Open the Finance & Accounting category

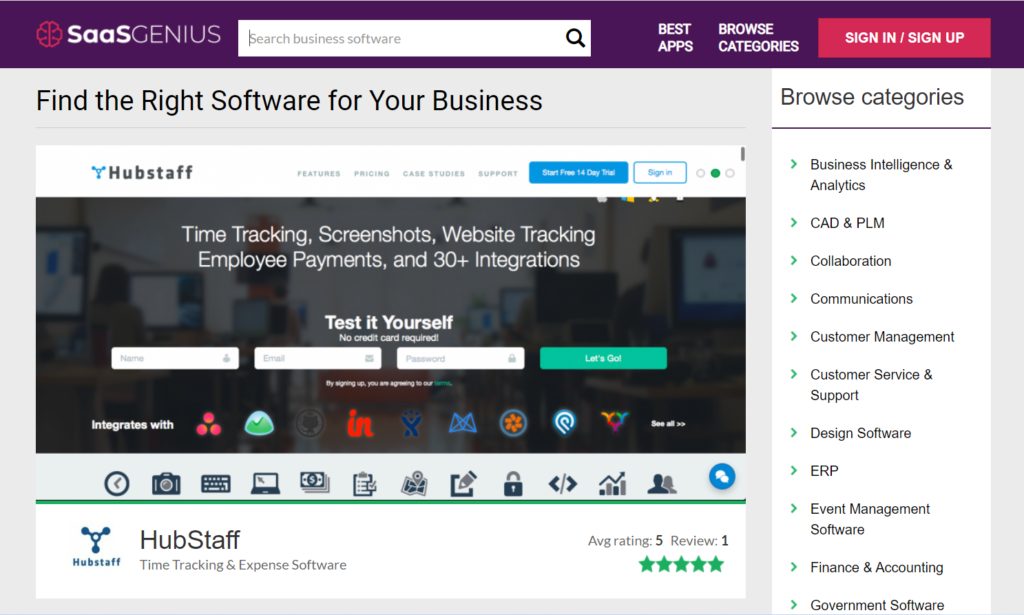pos(876,567)
